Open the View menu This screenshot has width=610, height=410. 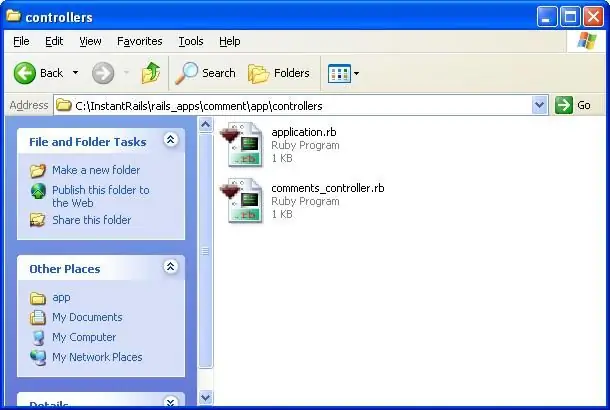(90, 41)
